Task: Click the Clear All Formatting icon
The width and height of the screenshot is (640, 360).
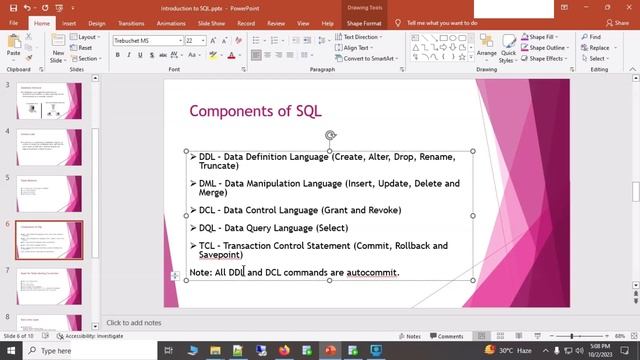Action: [x=238, y=40]
